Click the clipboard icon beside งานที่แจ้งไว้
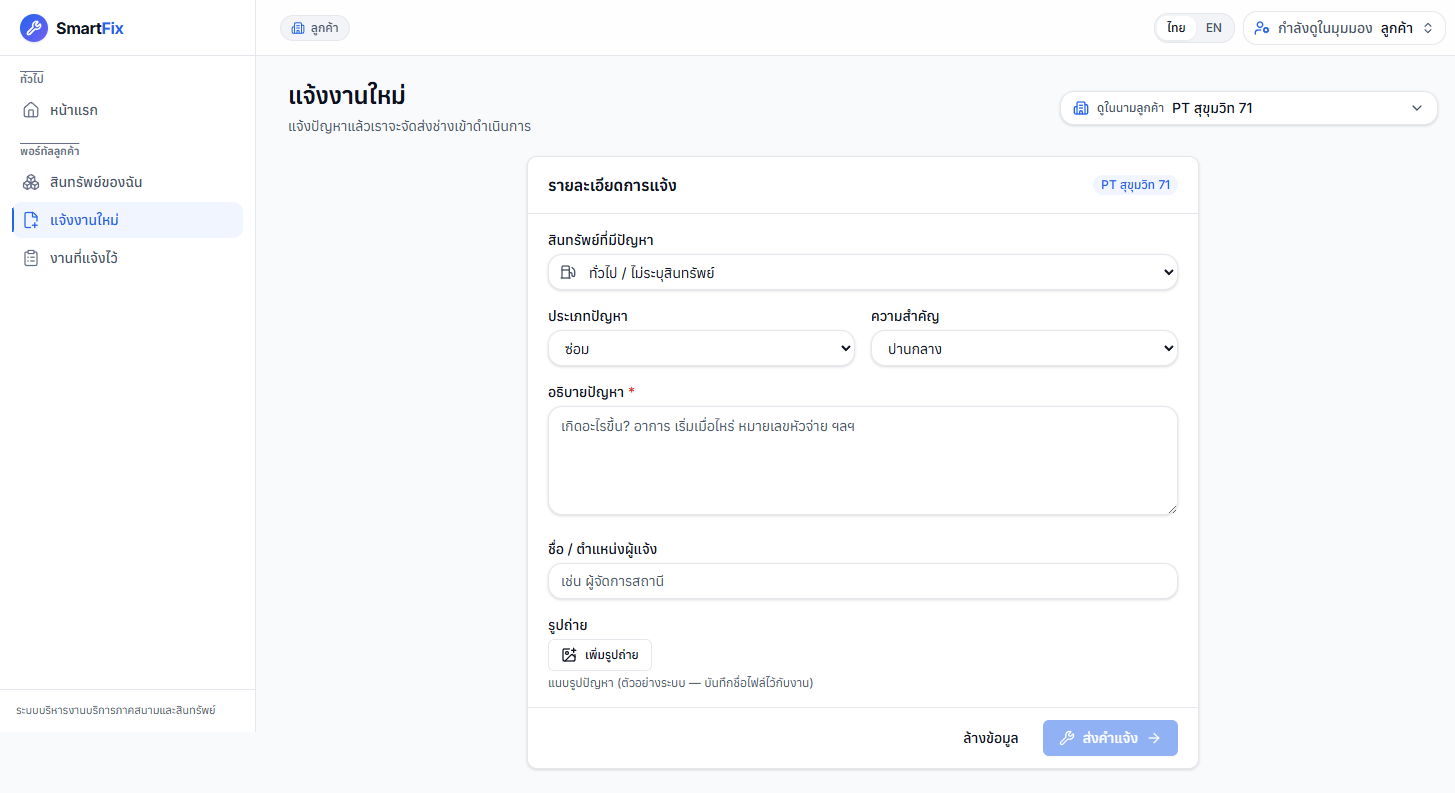Screen dimensions: 1455x793 pyautogui.click(x=31, y=258)
